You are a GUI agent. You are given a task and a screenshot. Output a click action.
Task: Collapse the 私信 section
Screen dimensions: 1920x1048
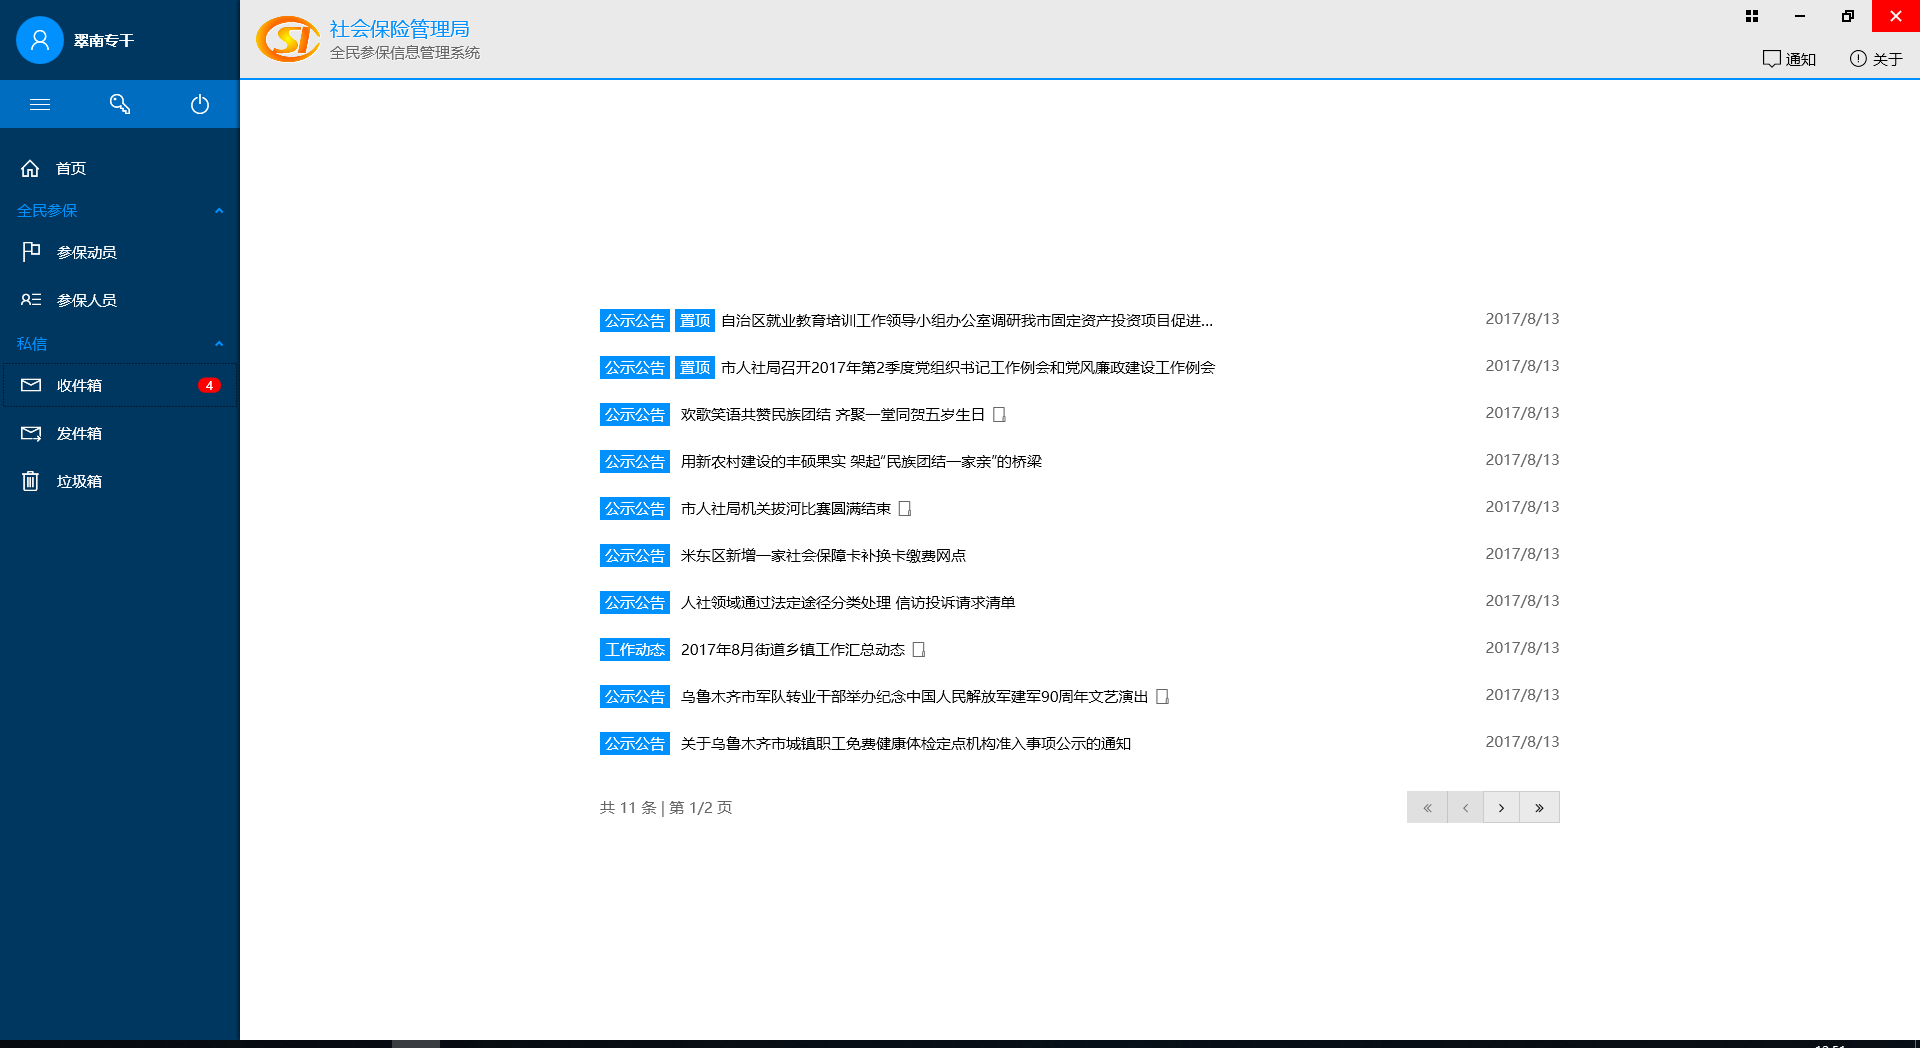tap(219, 344)
